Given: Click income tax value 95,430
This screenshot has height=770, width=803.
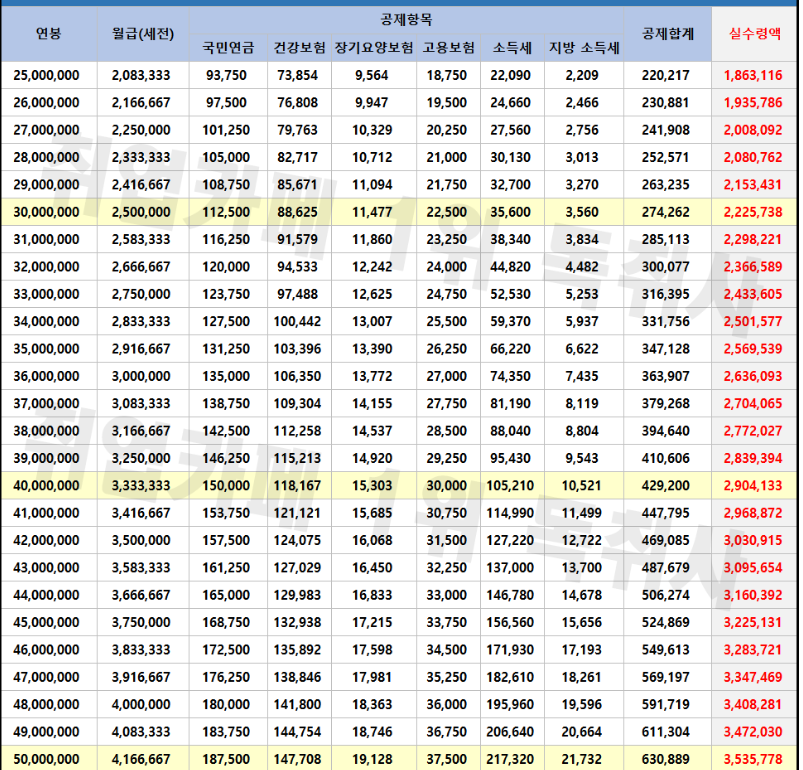Looking at the screenshot, I should click(511, 459).
